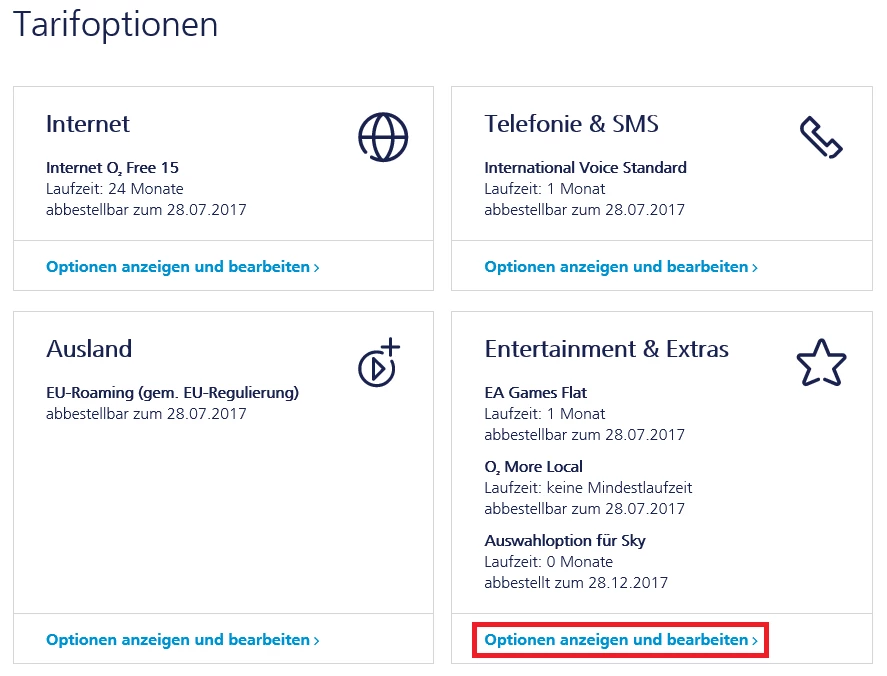Click the phone handset icon for Telefonie & SMS
The height and width of the screenshot is (676, 887).
point(821,137)
